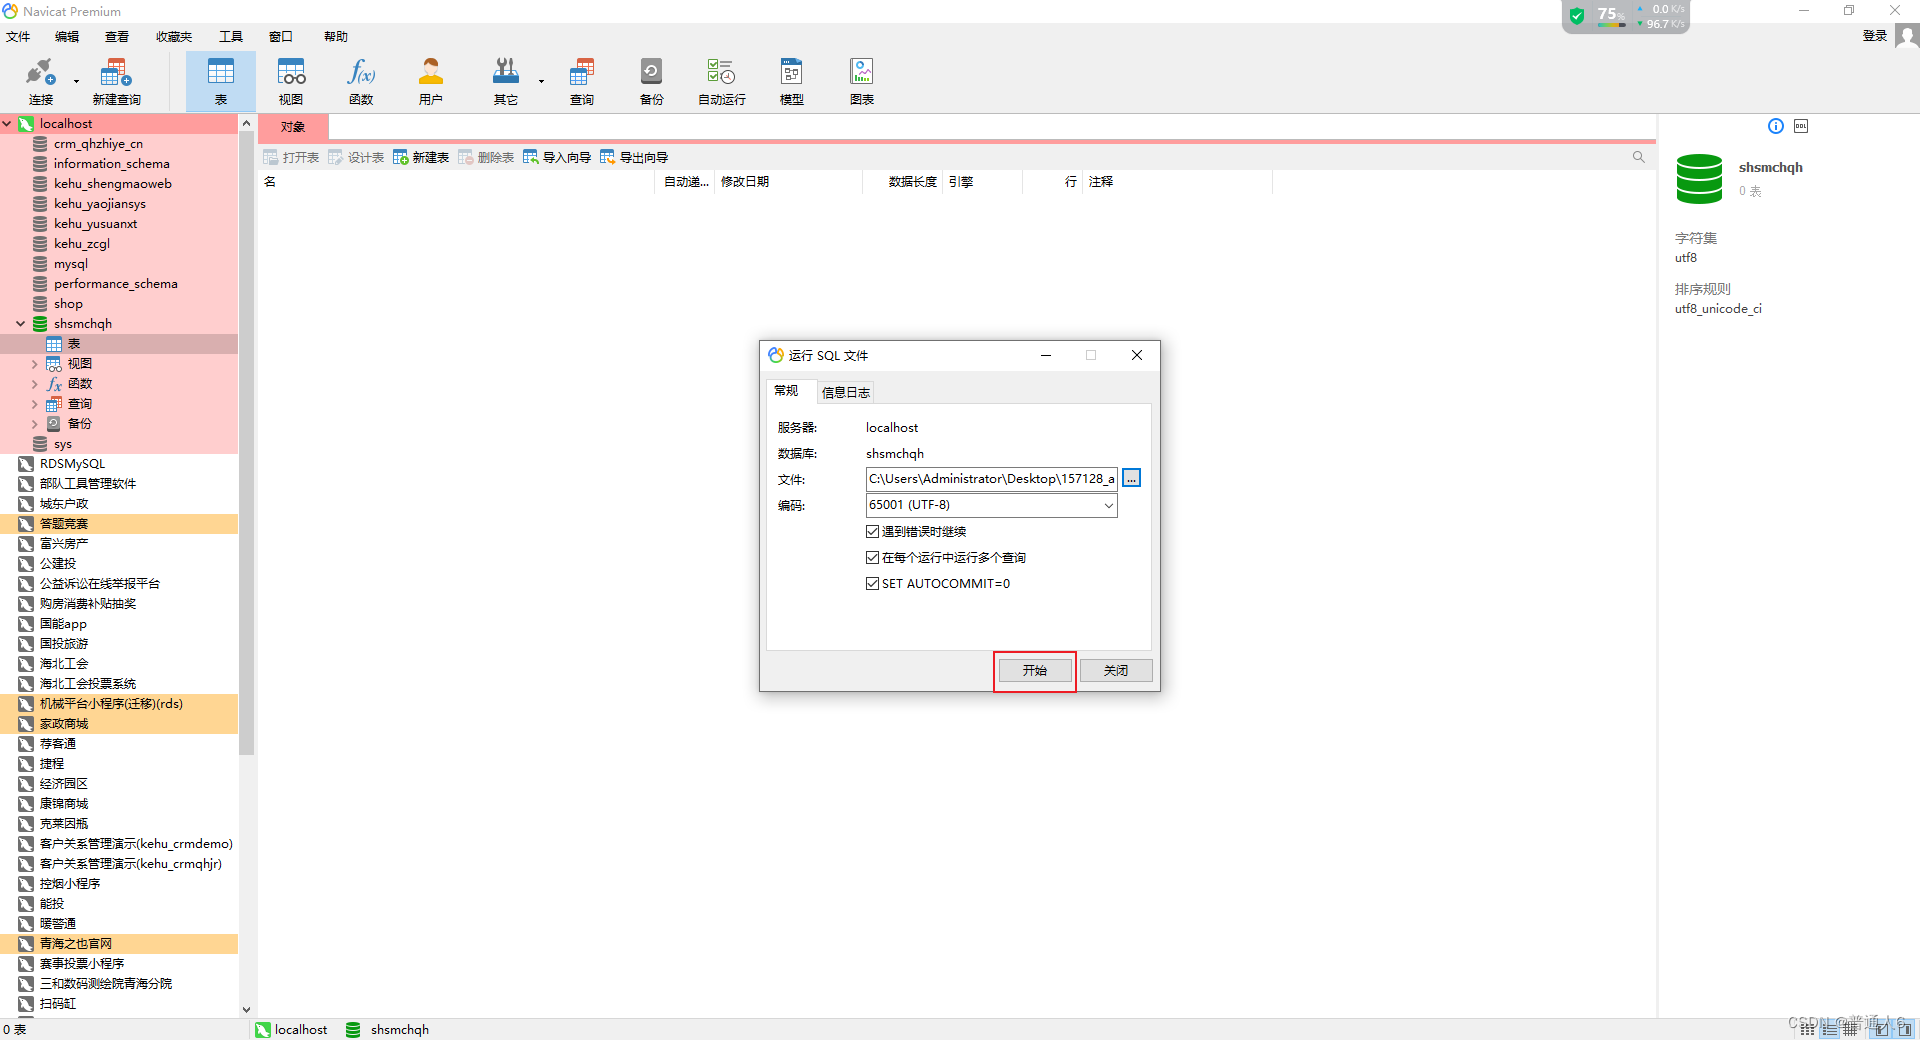The height and width of the screenshot is (1040, 1920).
Task: Click the 新建表 new table action
Action: [421, 157]
